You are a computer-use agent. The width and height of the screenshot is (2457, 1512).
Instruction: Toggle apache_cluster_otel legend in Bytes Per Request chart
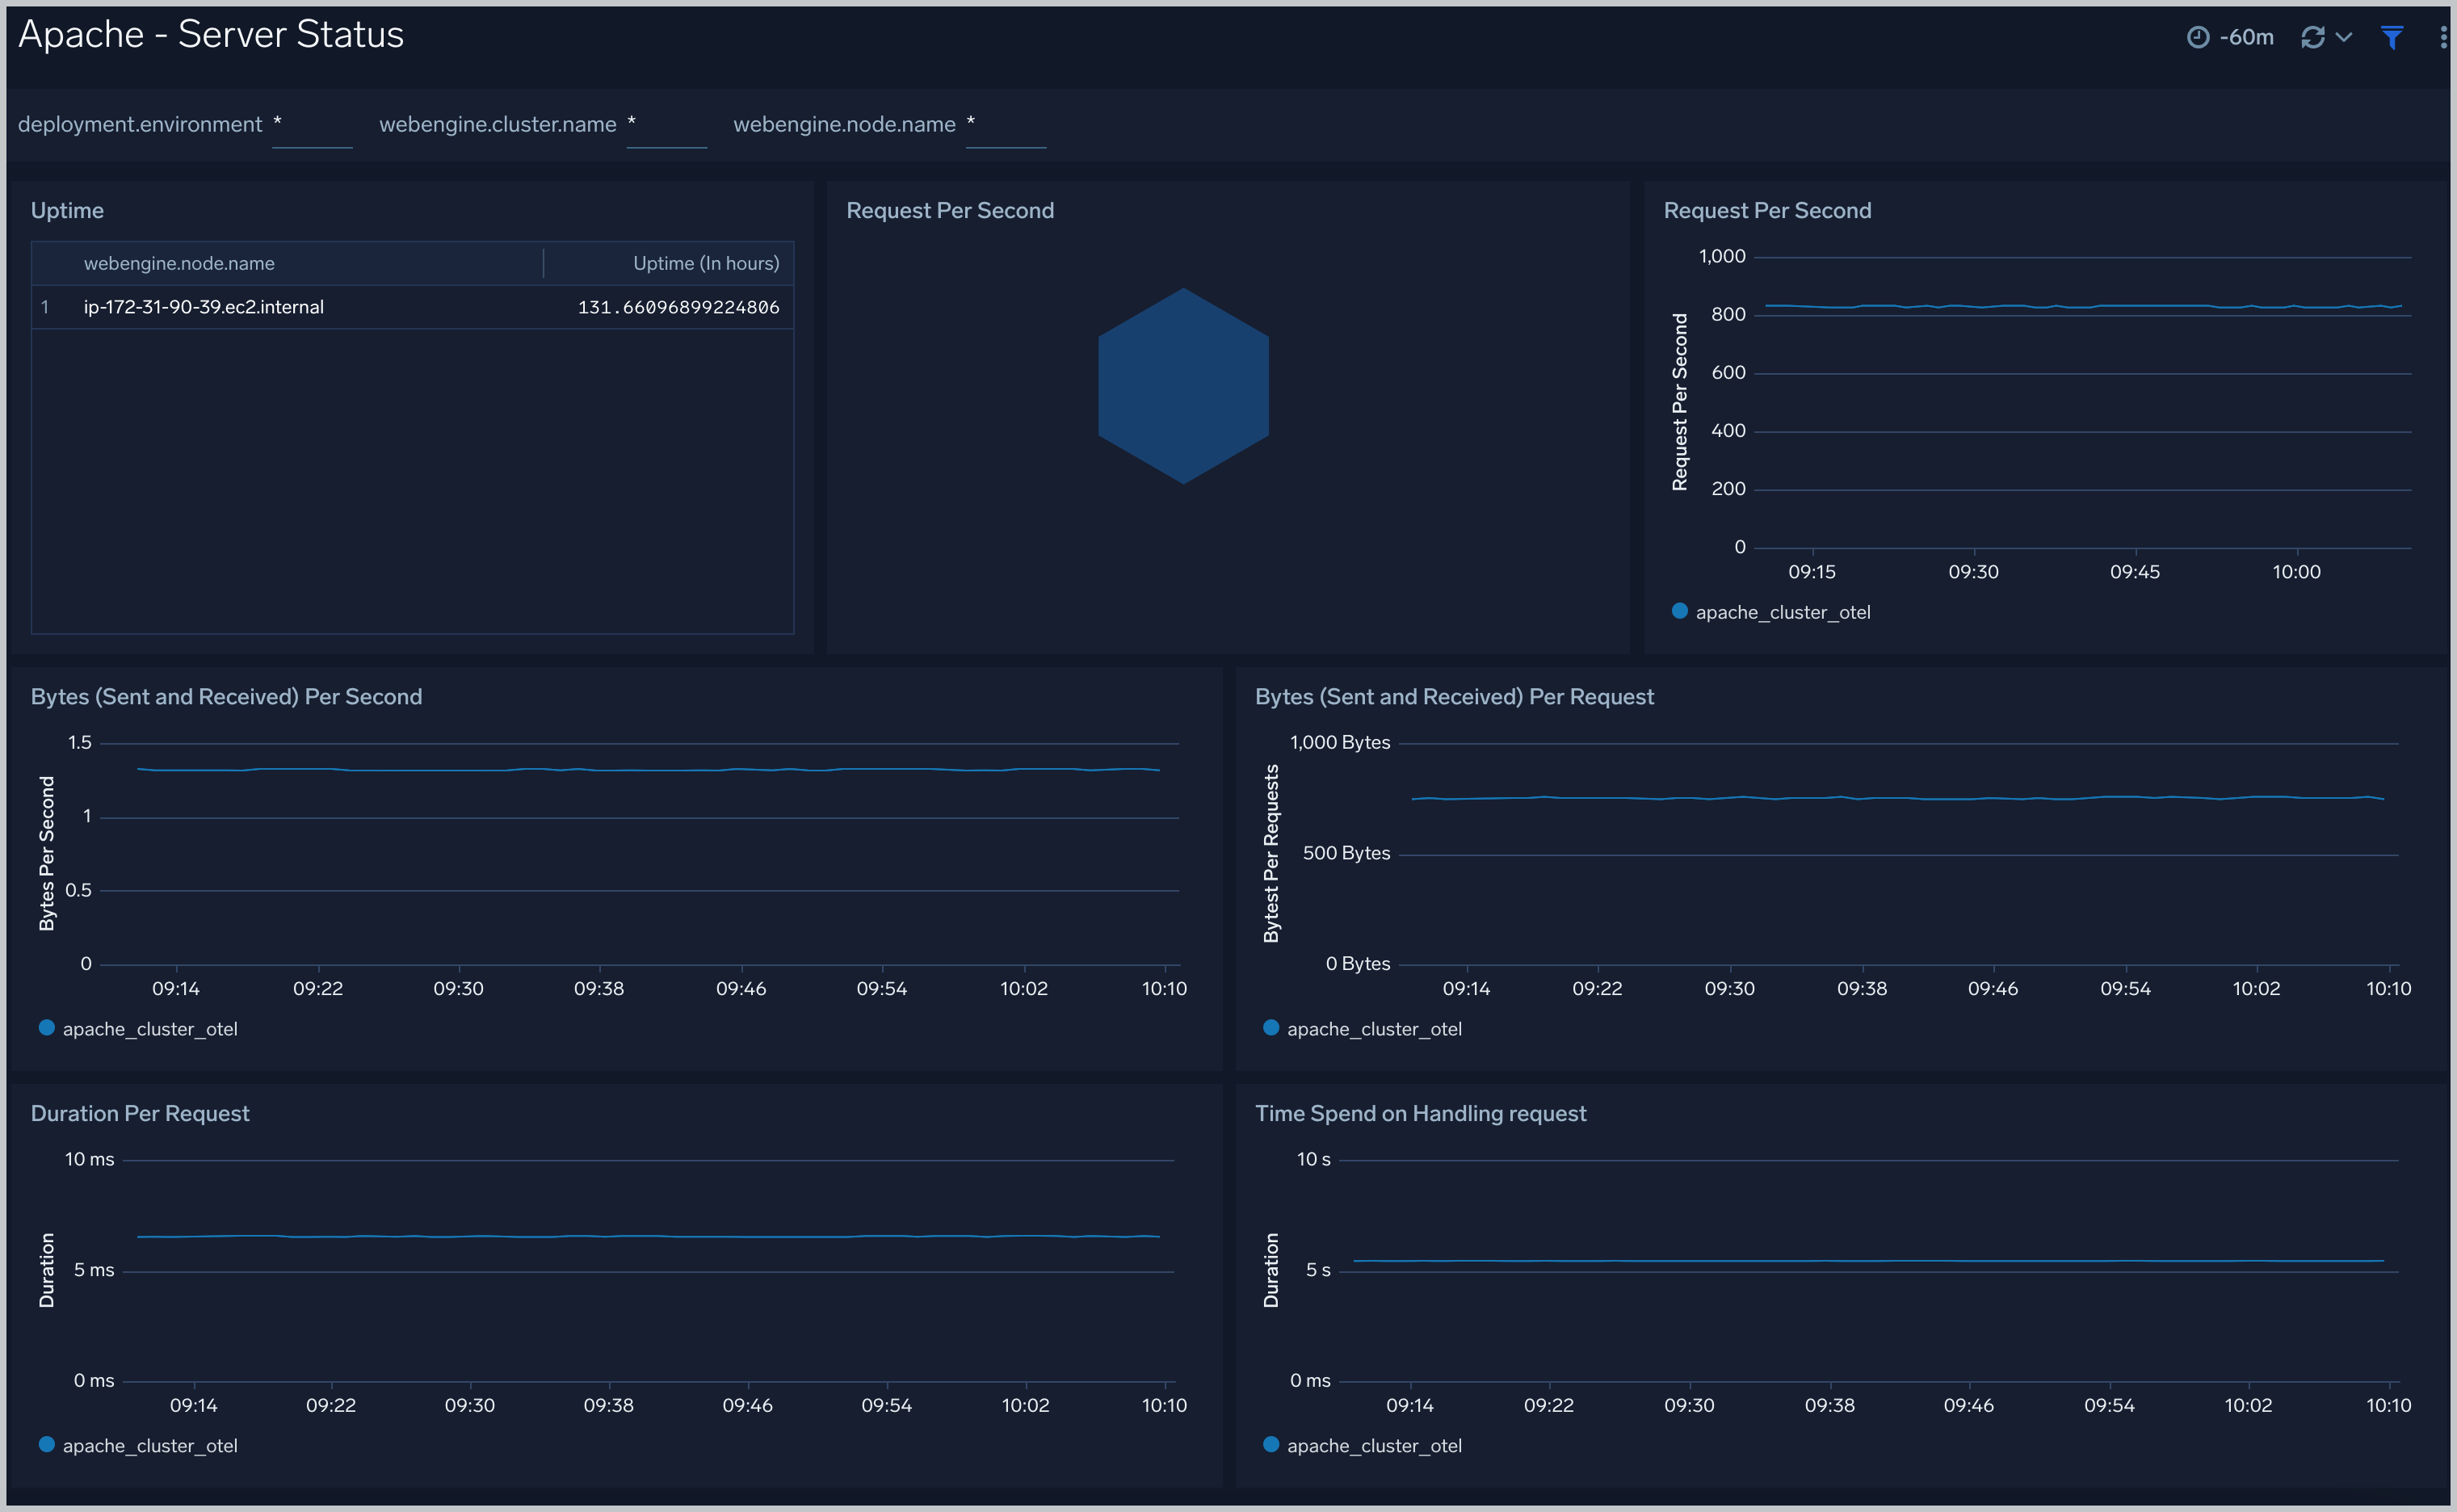[x=1362, y=1029]
